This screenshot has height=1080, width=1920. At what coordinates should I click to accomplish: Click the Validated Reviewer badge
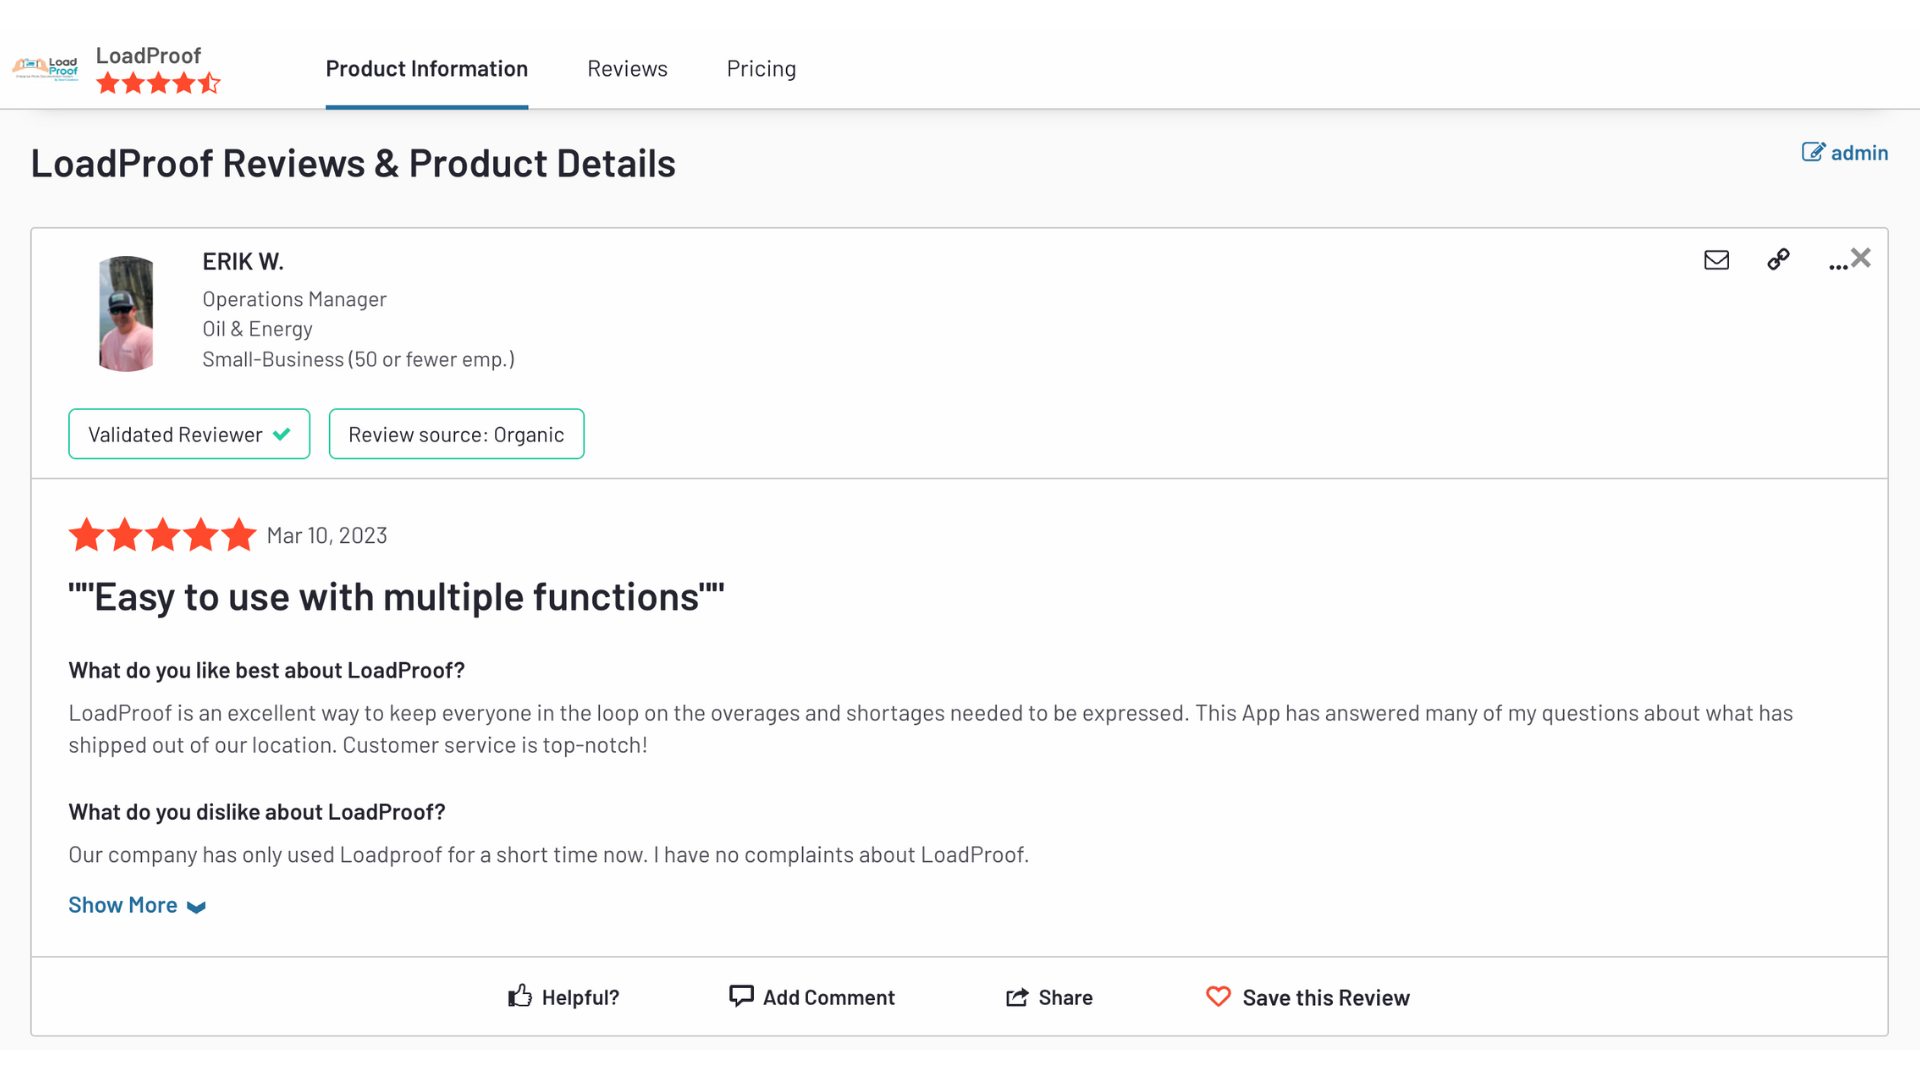coord(189,434)
